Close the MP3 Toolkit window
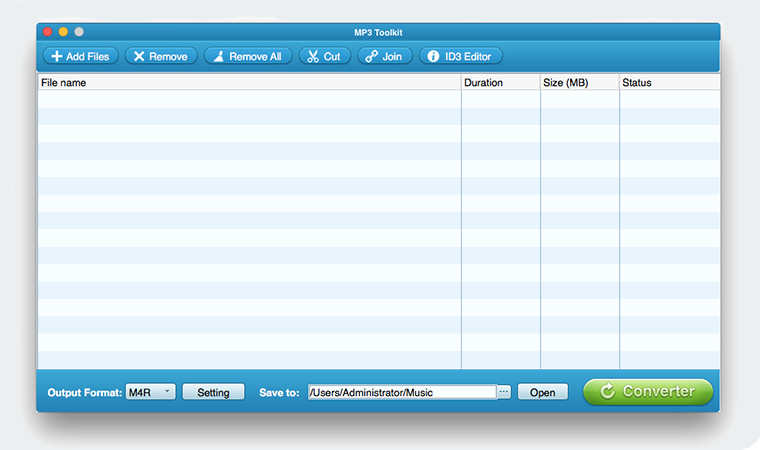Viewport: 760px width, 450px height. click(47, 32)
